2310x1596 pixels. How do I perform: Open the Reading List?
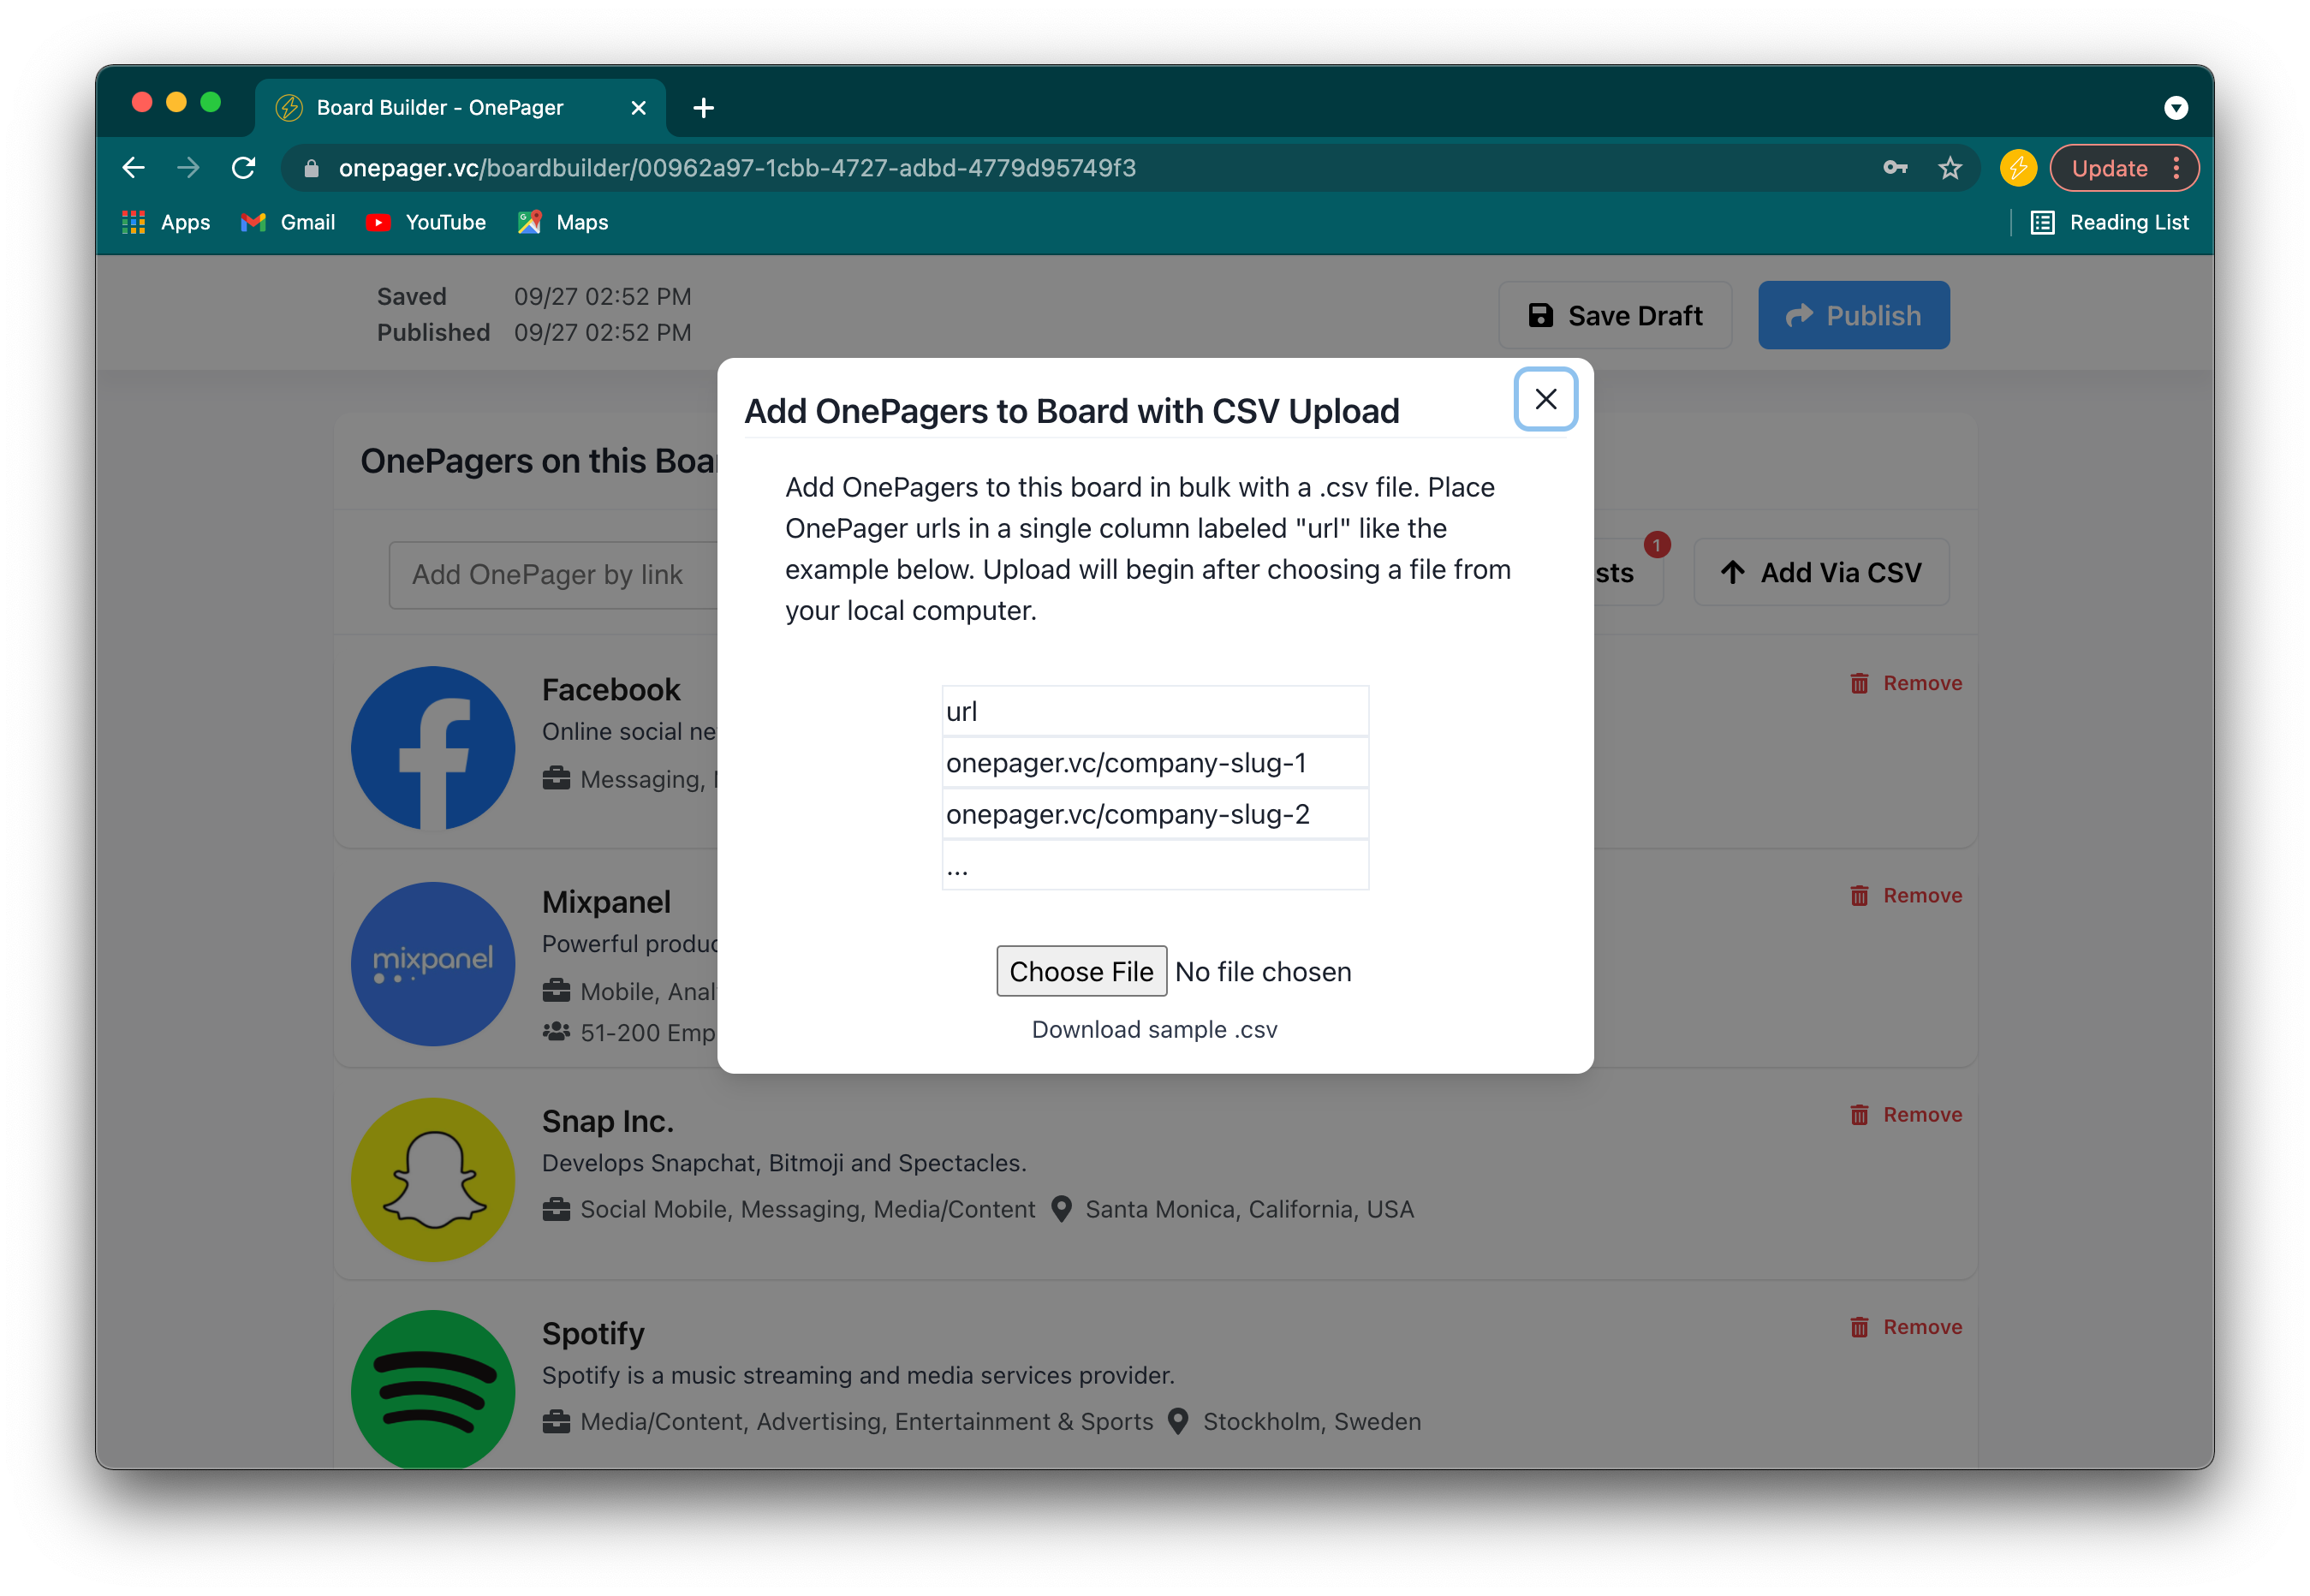[2110, 222]
